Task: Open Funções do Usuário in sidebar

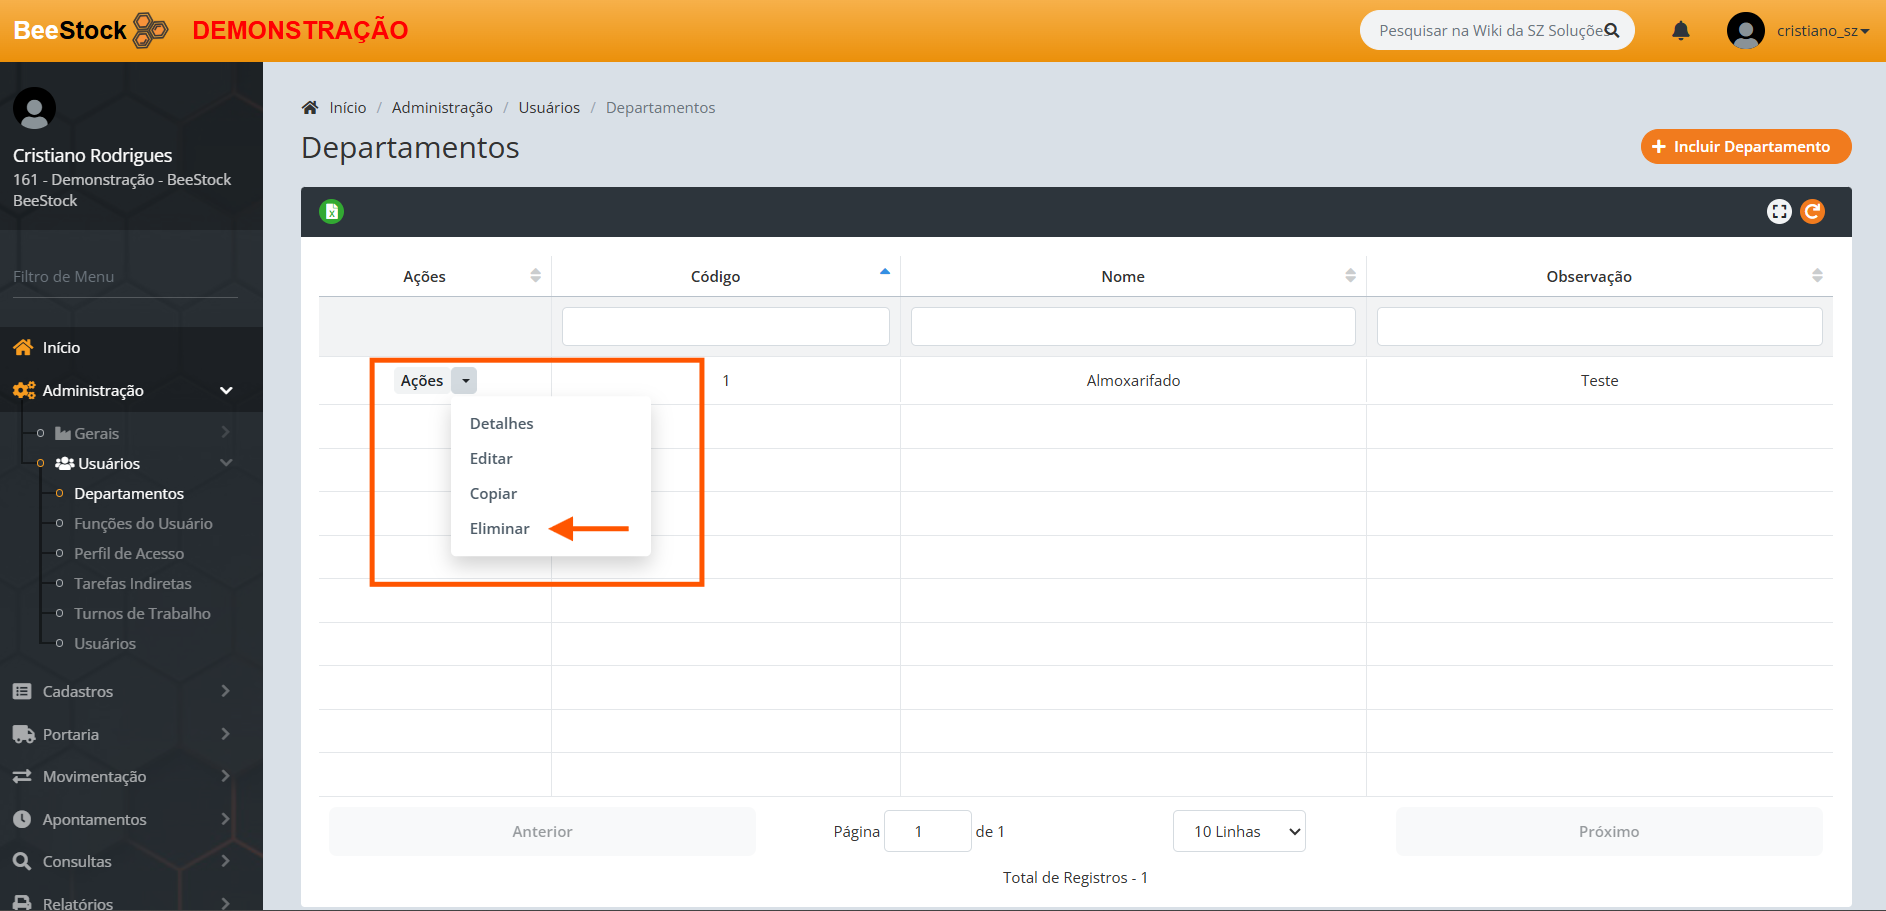Action: (x=143, y=524)
